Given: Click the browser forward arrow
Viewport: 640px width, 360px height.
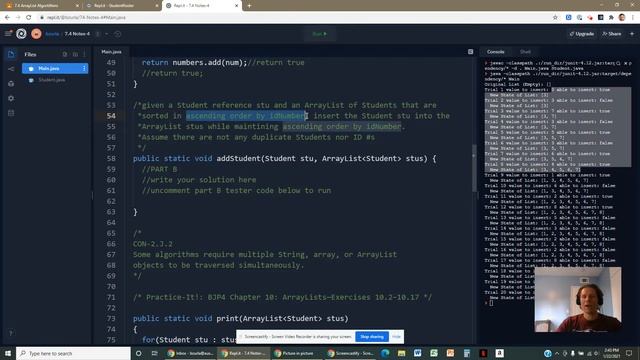Looking at the screenshot, I should [x=18, y=18].
